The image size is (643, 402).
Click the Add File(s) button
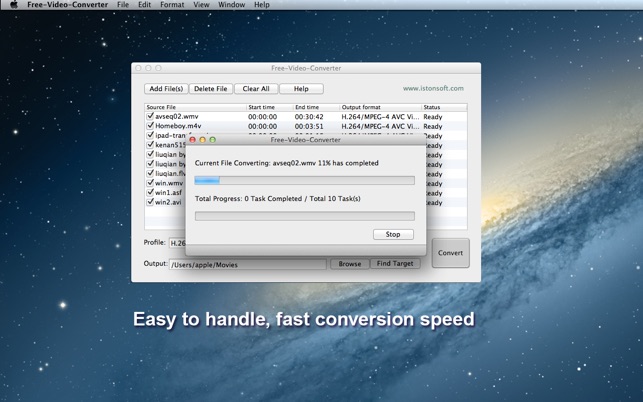pos(166,89)
